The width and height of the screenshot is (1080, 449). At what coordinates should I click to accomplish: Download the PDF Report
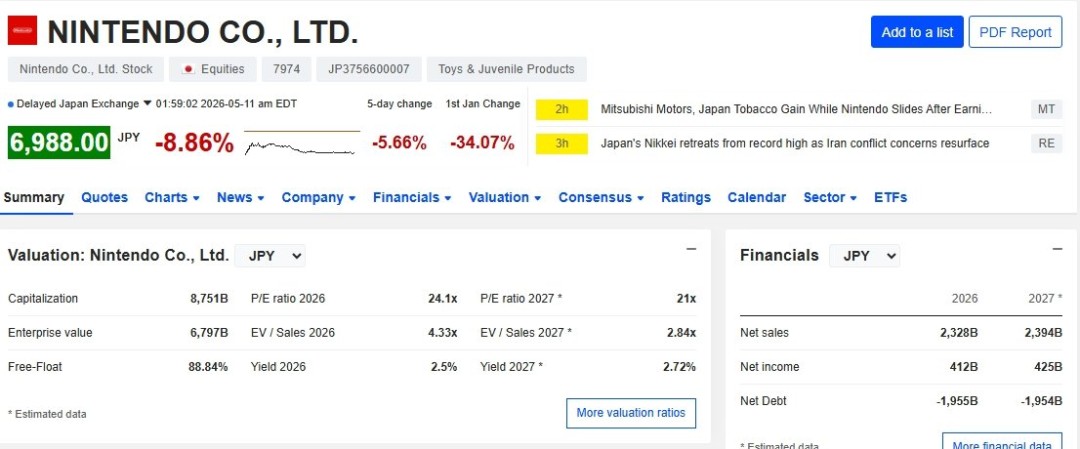(x=1015, y=32)
